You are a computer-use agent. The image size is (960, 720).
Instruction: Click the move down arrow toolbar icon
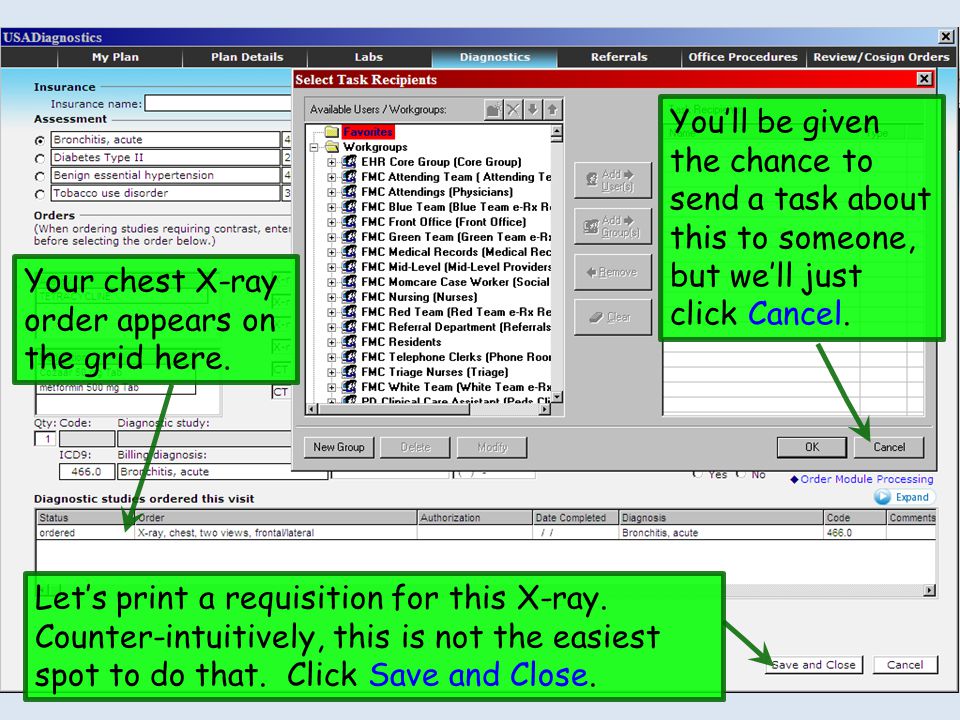533,110
